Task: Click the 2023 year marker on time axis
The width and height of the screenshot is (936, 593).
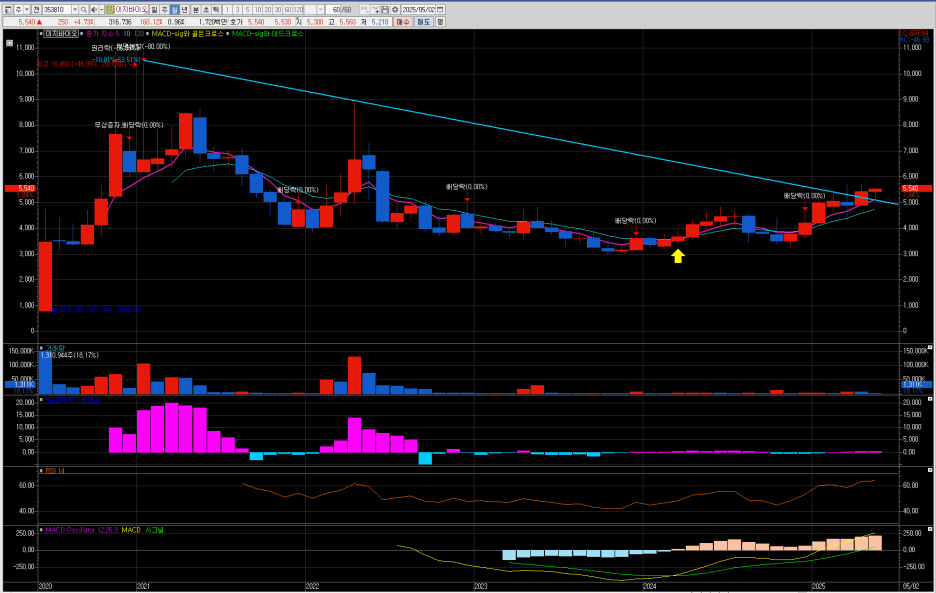Action: (481, 586)
